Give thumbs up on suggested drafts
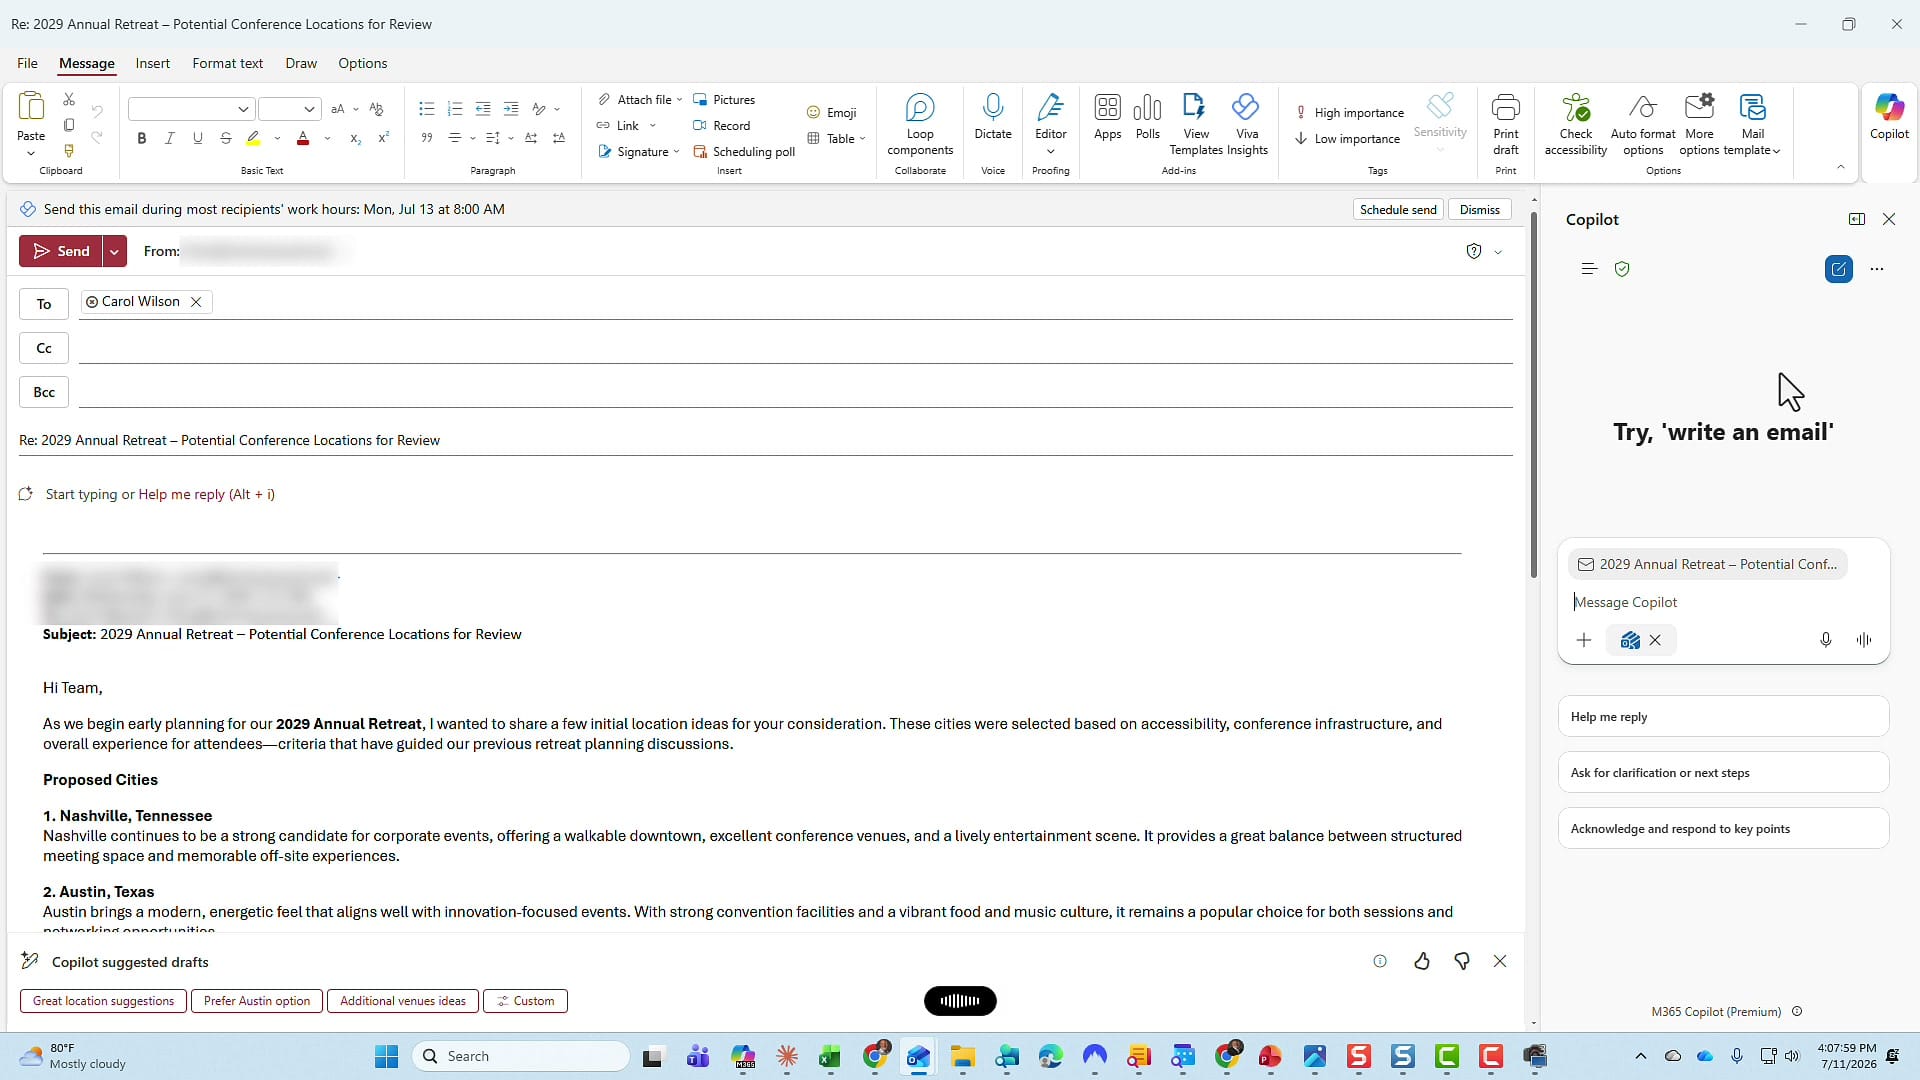 tap(1422, 961)
